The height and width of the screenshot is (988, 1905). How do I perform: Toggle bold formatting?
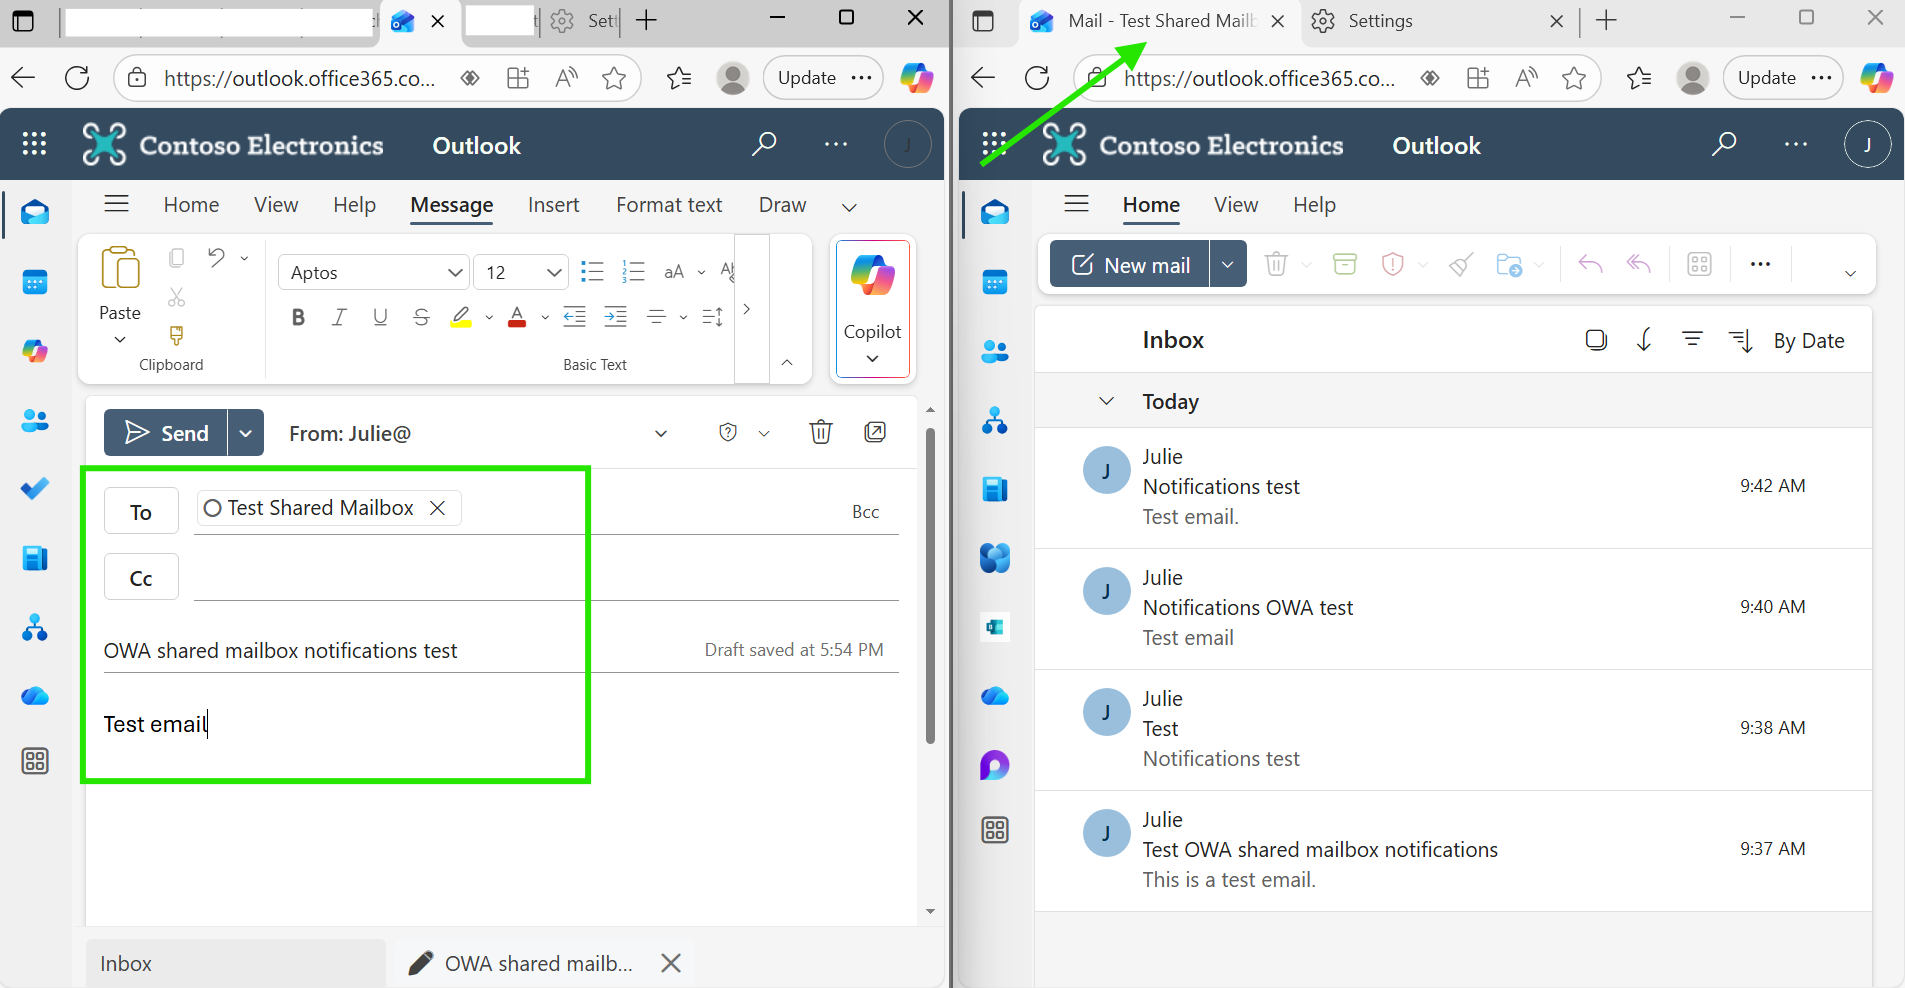(297, 317)
